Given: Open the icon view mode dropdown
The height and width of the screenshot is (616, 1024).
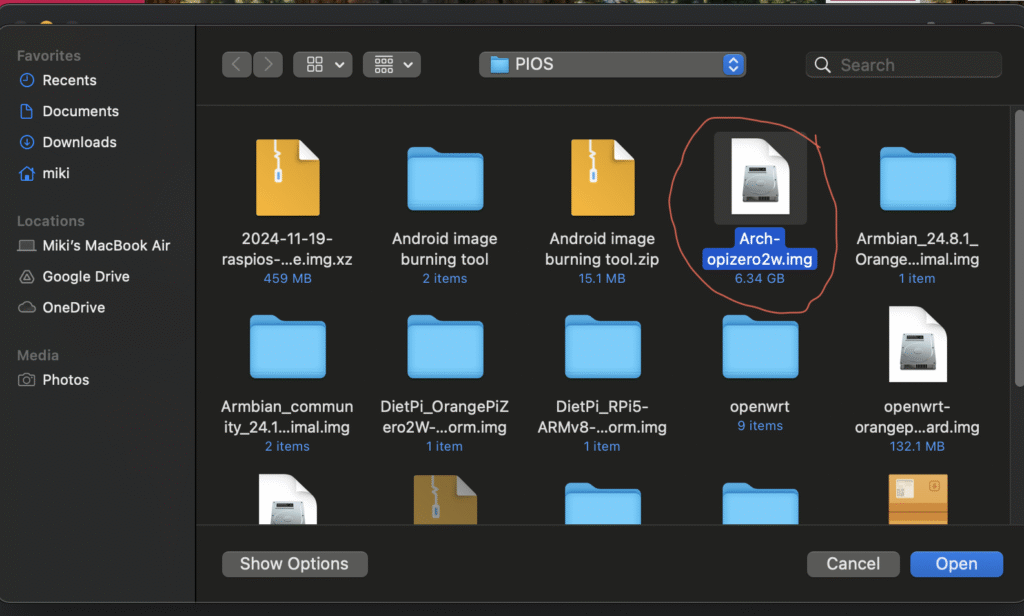Looking at the screenshot, I should 322,65.
